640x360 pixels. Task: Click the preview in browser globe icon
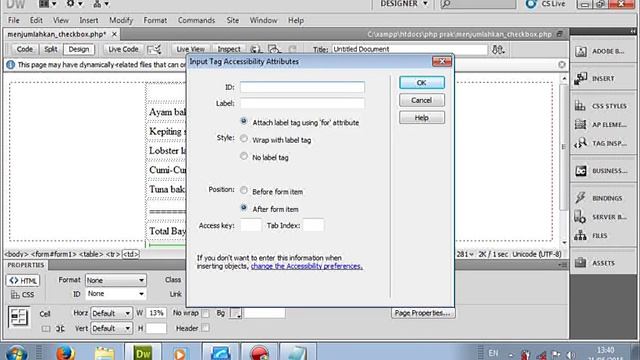[255, 50]
